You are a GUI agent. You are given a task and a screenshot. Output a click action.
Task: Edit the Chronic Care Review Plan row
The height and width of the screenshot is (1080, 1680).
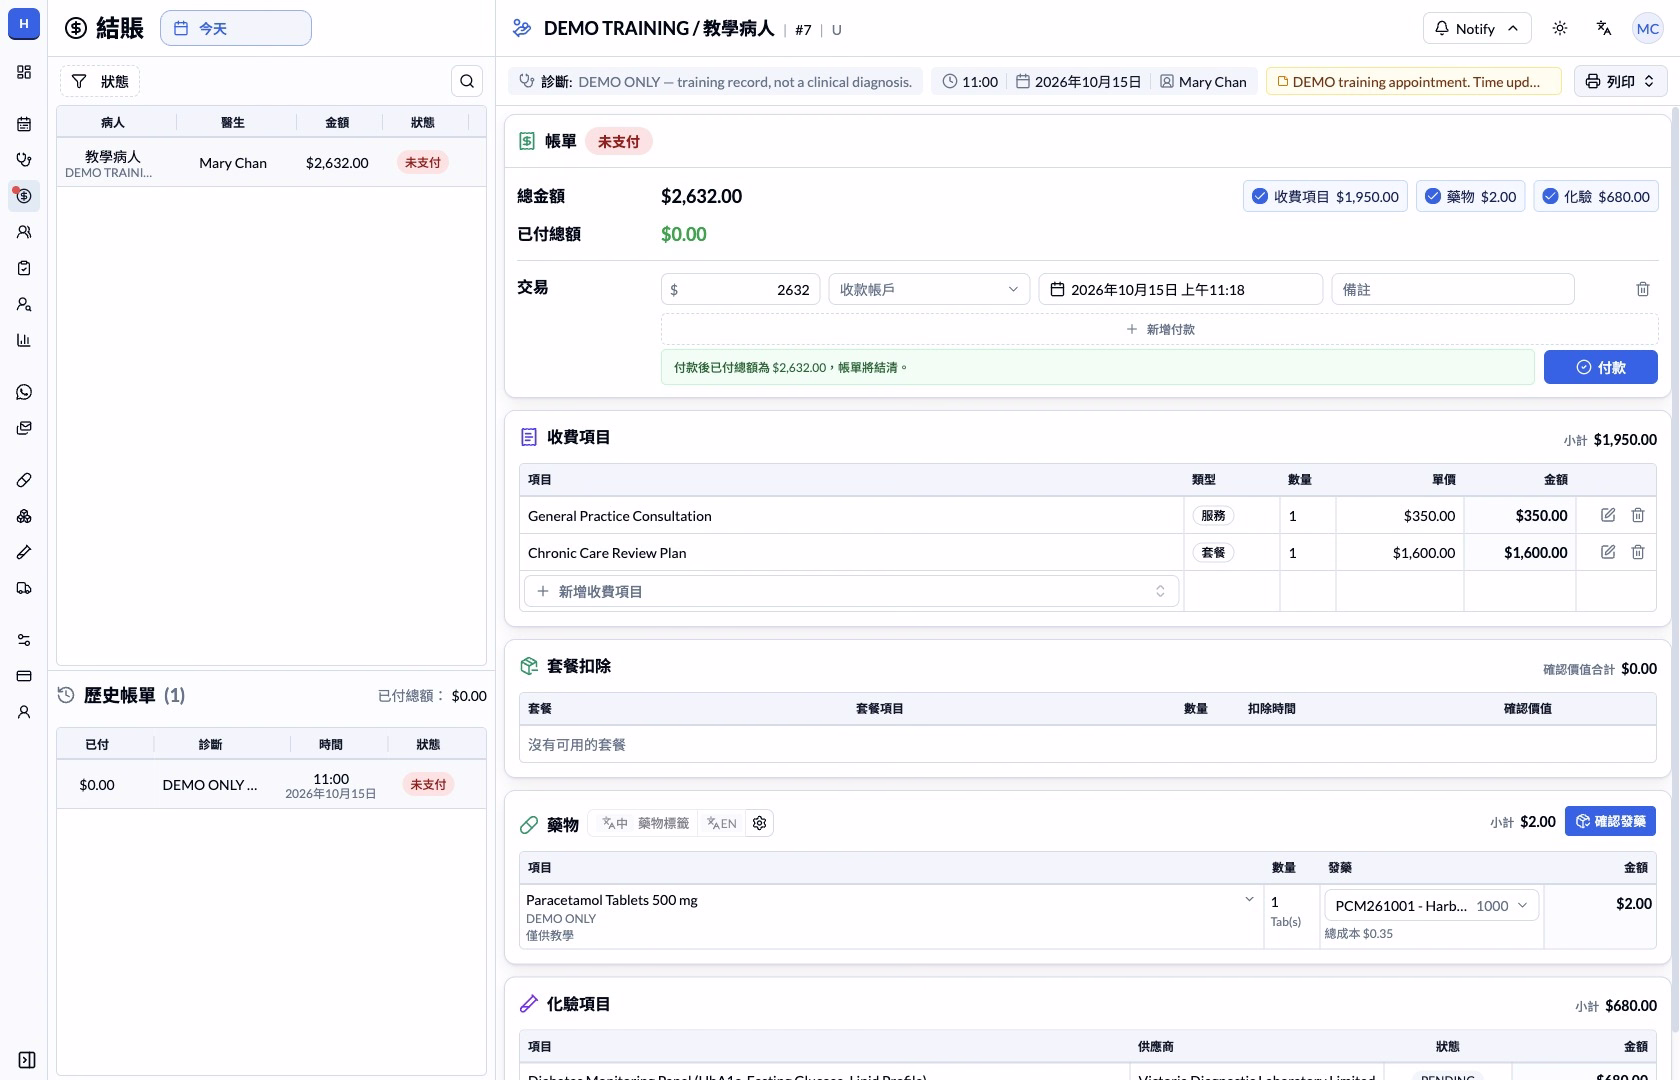[x=1608, y=552]
